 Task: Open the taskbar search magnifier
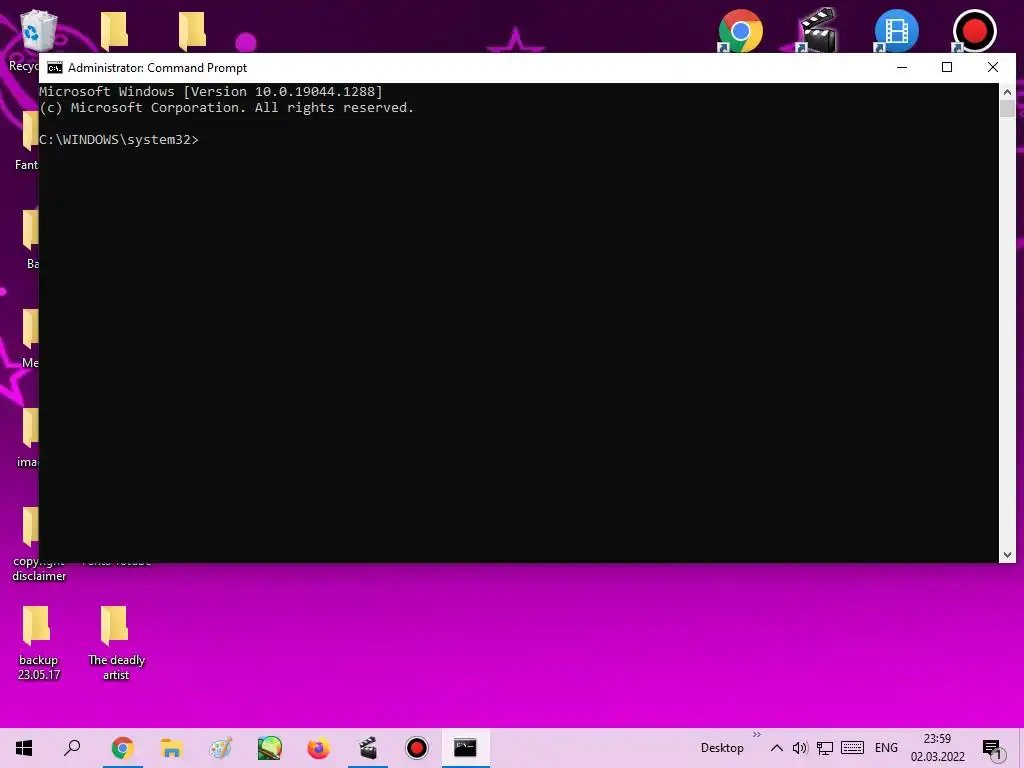click(x=72, y=748)
